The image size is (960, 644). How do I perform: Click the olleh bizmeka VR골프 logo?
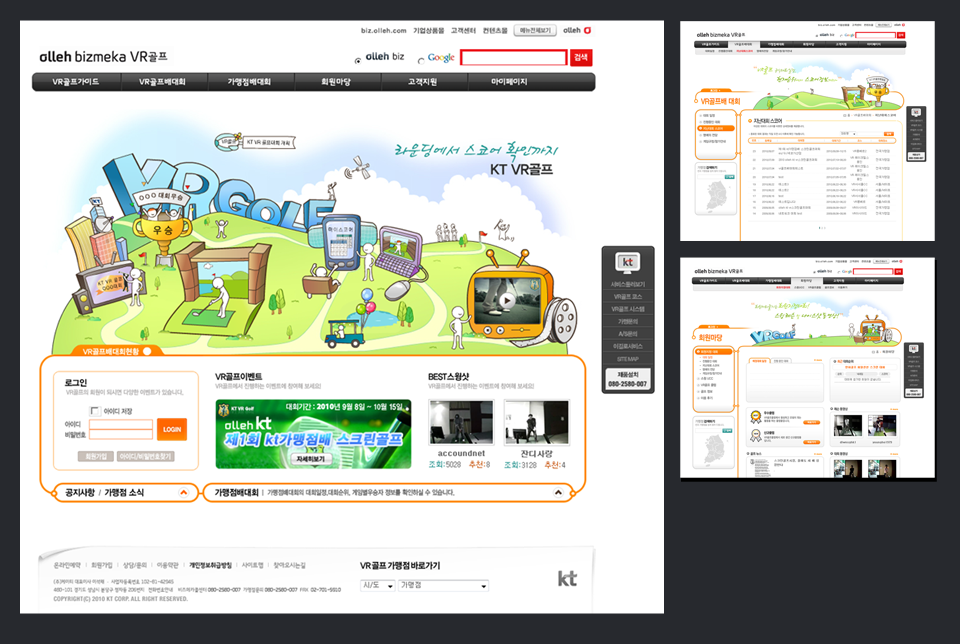tap(103, 57)
